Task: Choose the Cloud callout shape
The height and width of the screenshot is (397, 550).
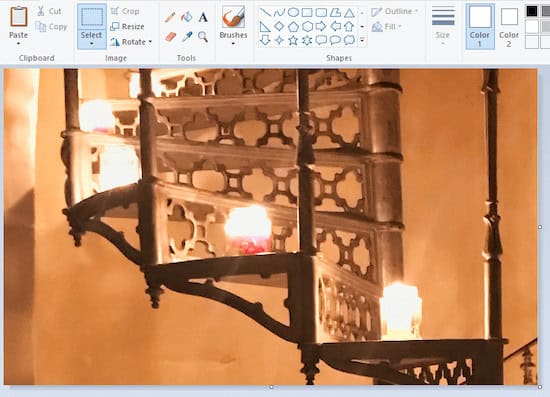Action: coord(349,40)
